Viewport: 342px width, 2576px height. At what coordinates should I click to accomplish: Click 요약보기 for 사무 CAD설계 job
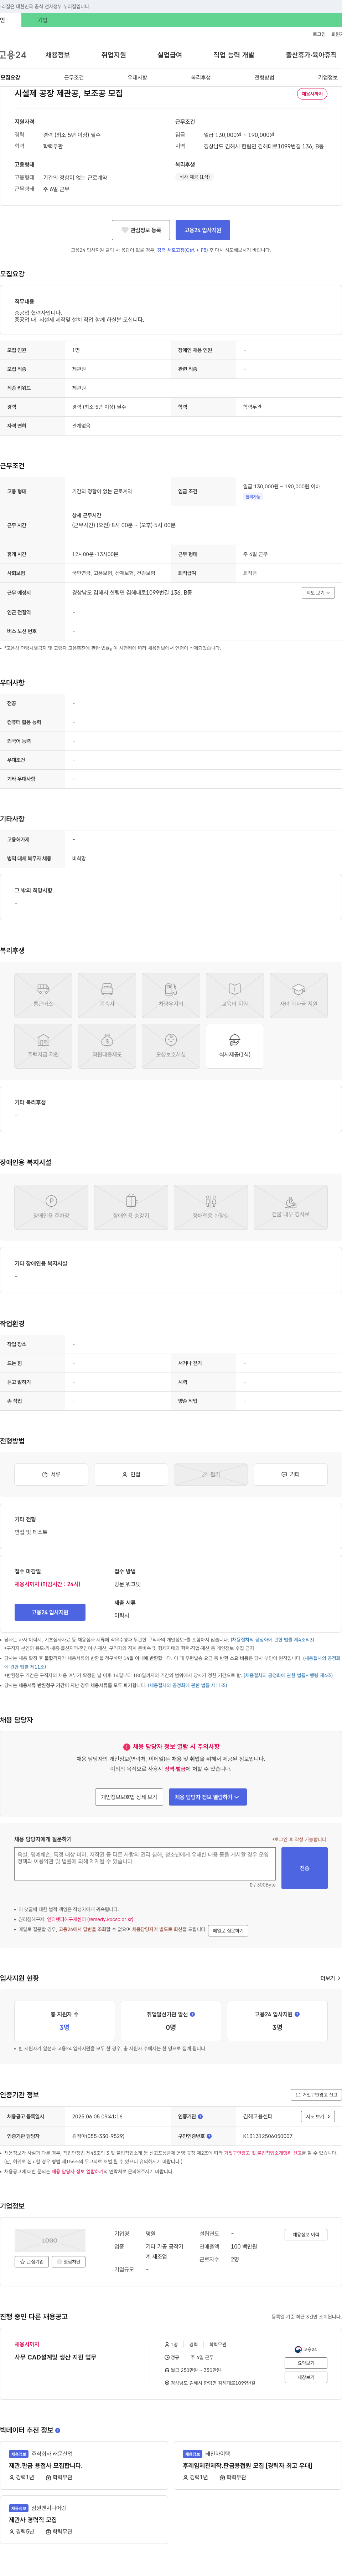(x=306, y=2363)
